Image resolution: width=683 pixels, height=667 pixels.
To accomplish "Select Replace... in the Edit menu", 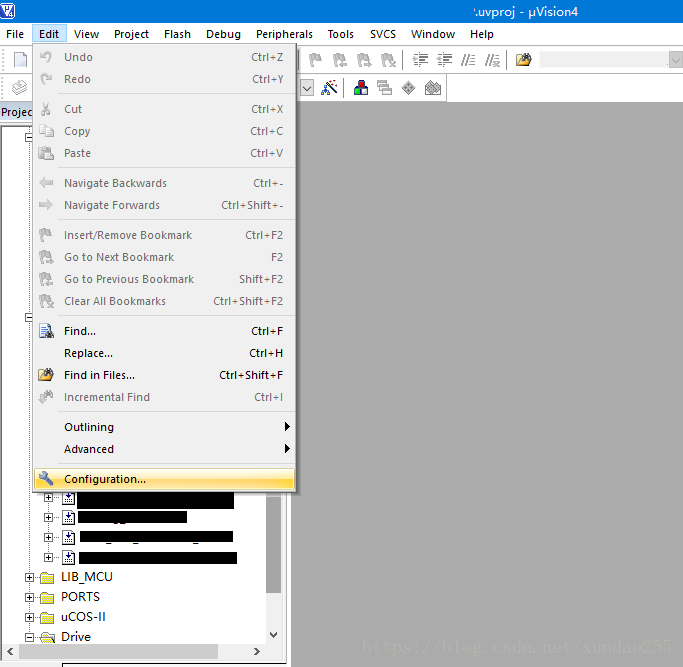I will (164, 353).
